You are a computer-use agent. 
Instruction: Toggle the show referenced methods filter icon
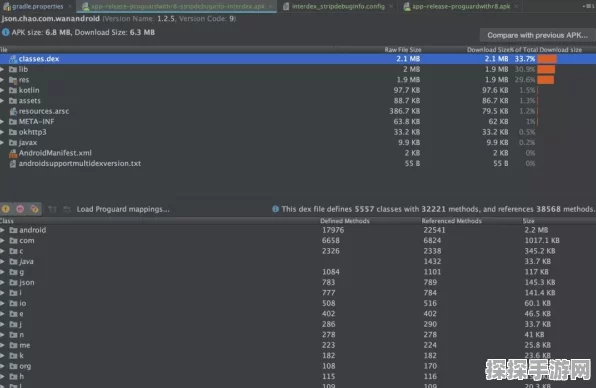(x=35, y=209)
